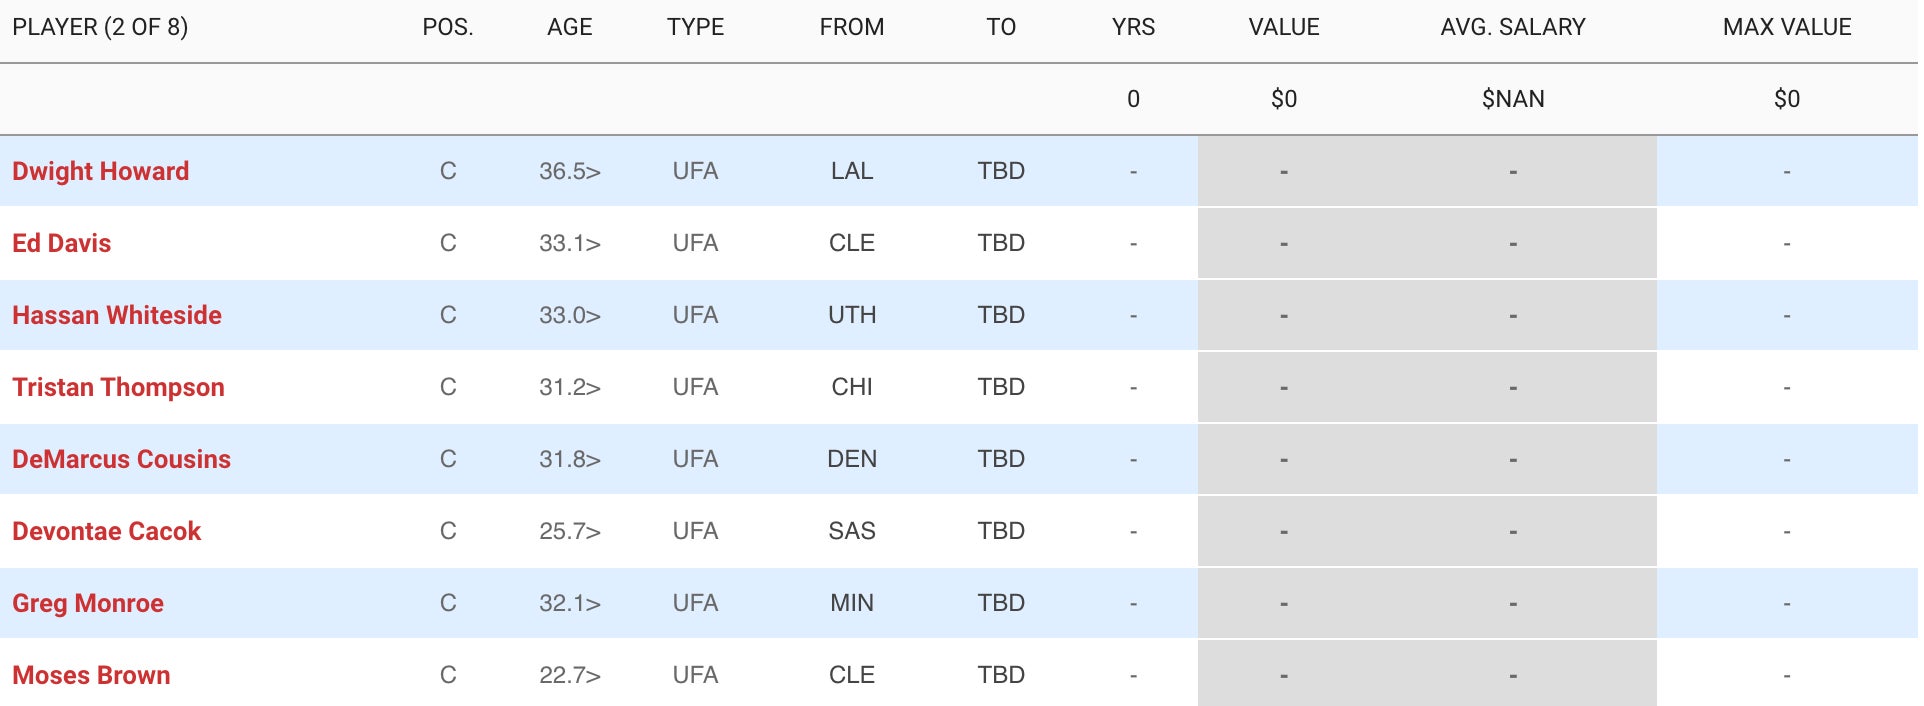Sort table by VALUE header
The image size is (1924, 706).
click(x=1284, y=27)
